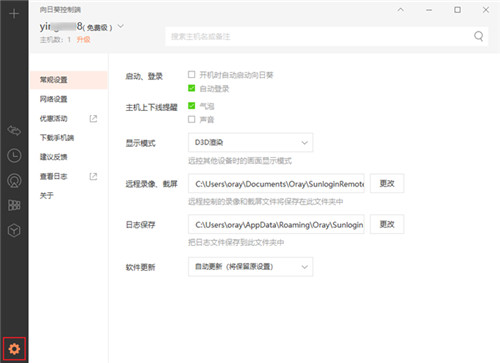This screenshot has height=363, width=500.
Task: Click 更改 next to the recording path
Action: [x=387, y=183]
